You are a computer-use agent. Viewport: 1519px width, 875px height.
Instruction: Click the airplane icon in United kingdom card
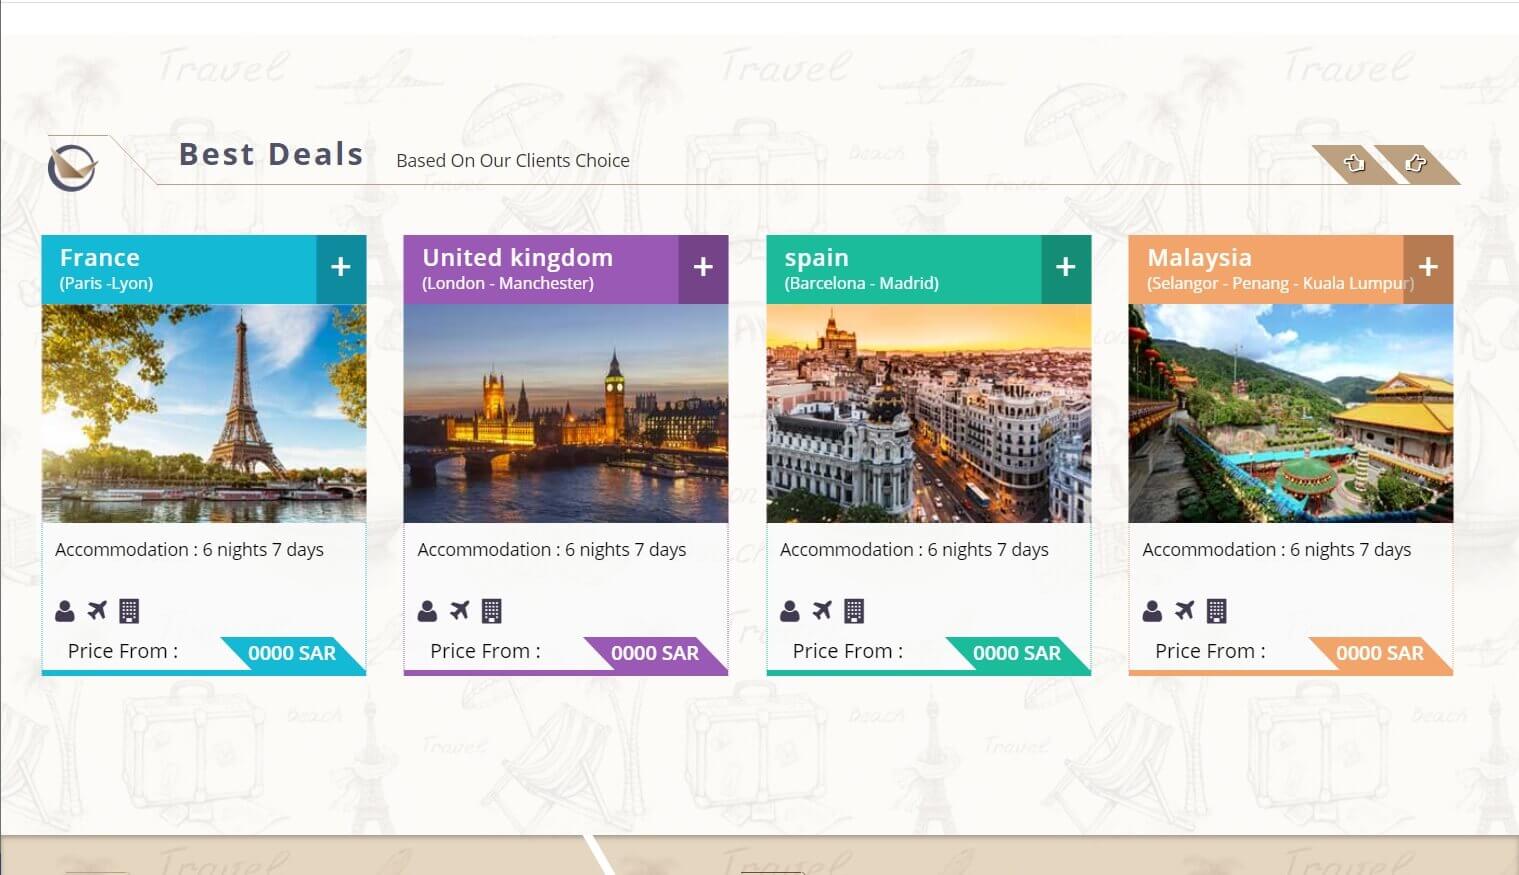459,610
